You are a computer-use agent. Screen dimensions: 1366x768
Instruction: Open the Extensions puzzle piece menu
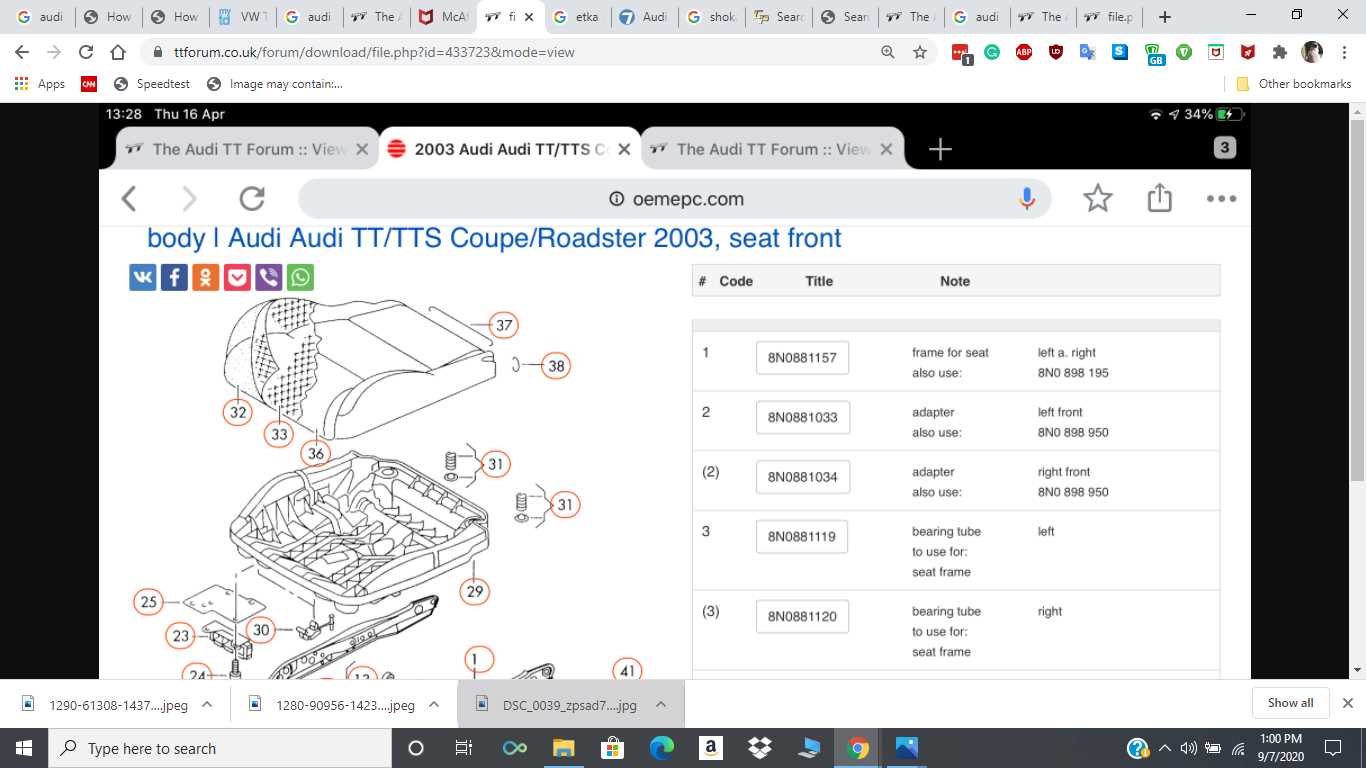point(1279,52)
